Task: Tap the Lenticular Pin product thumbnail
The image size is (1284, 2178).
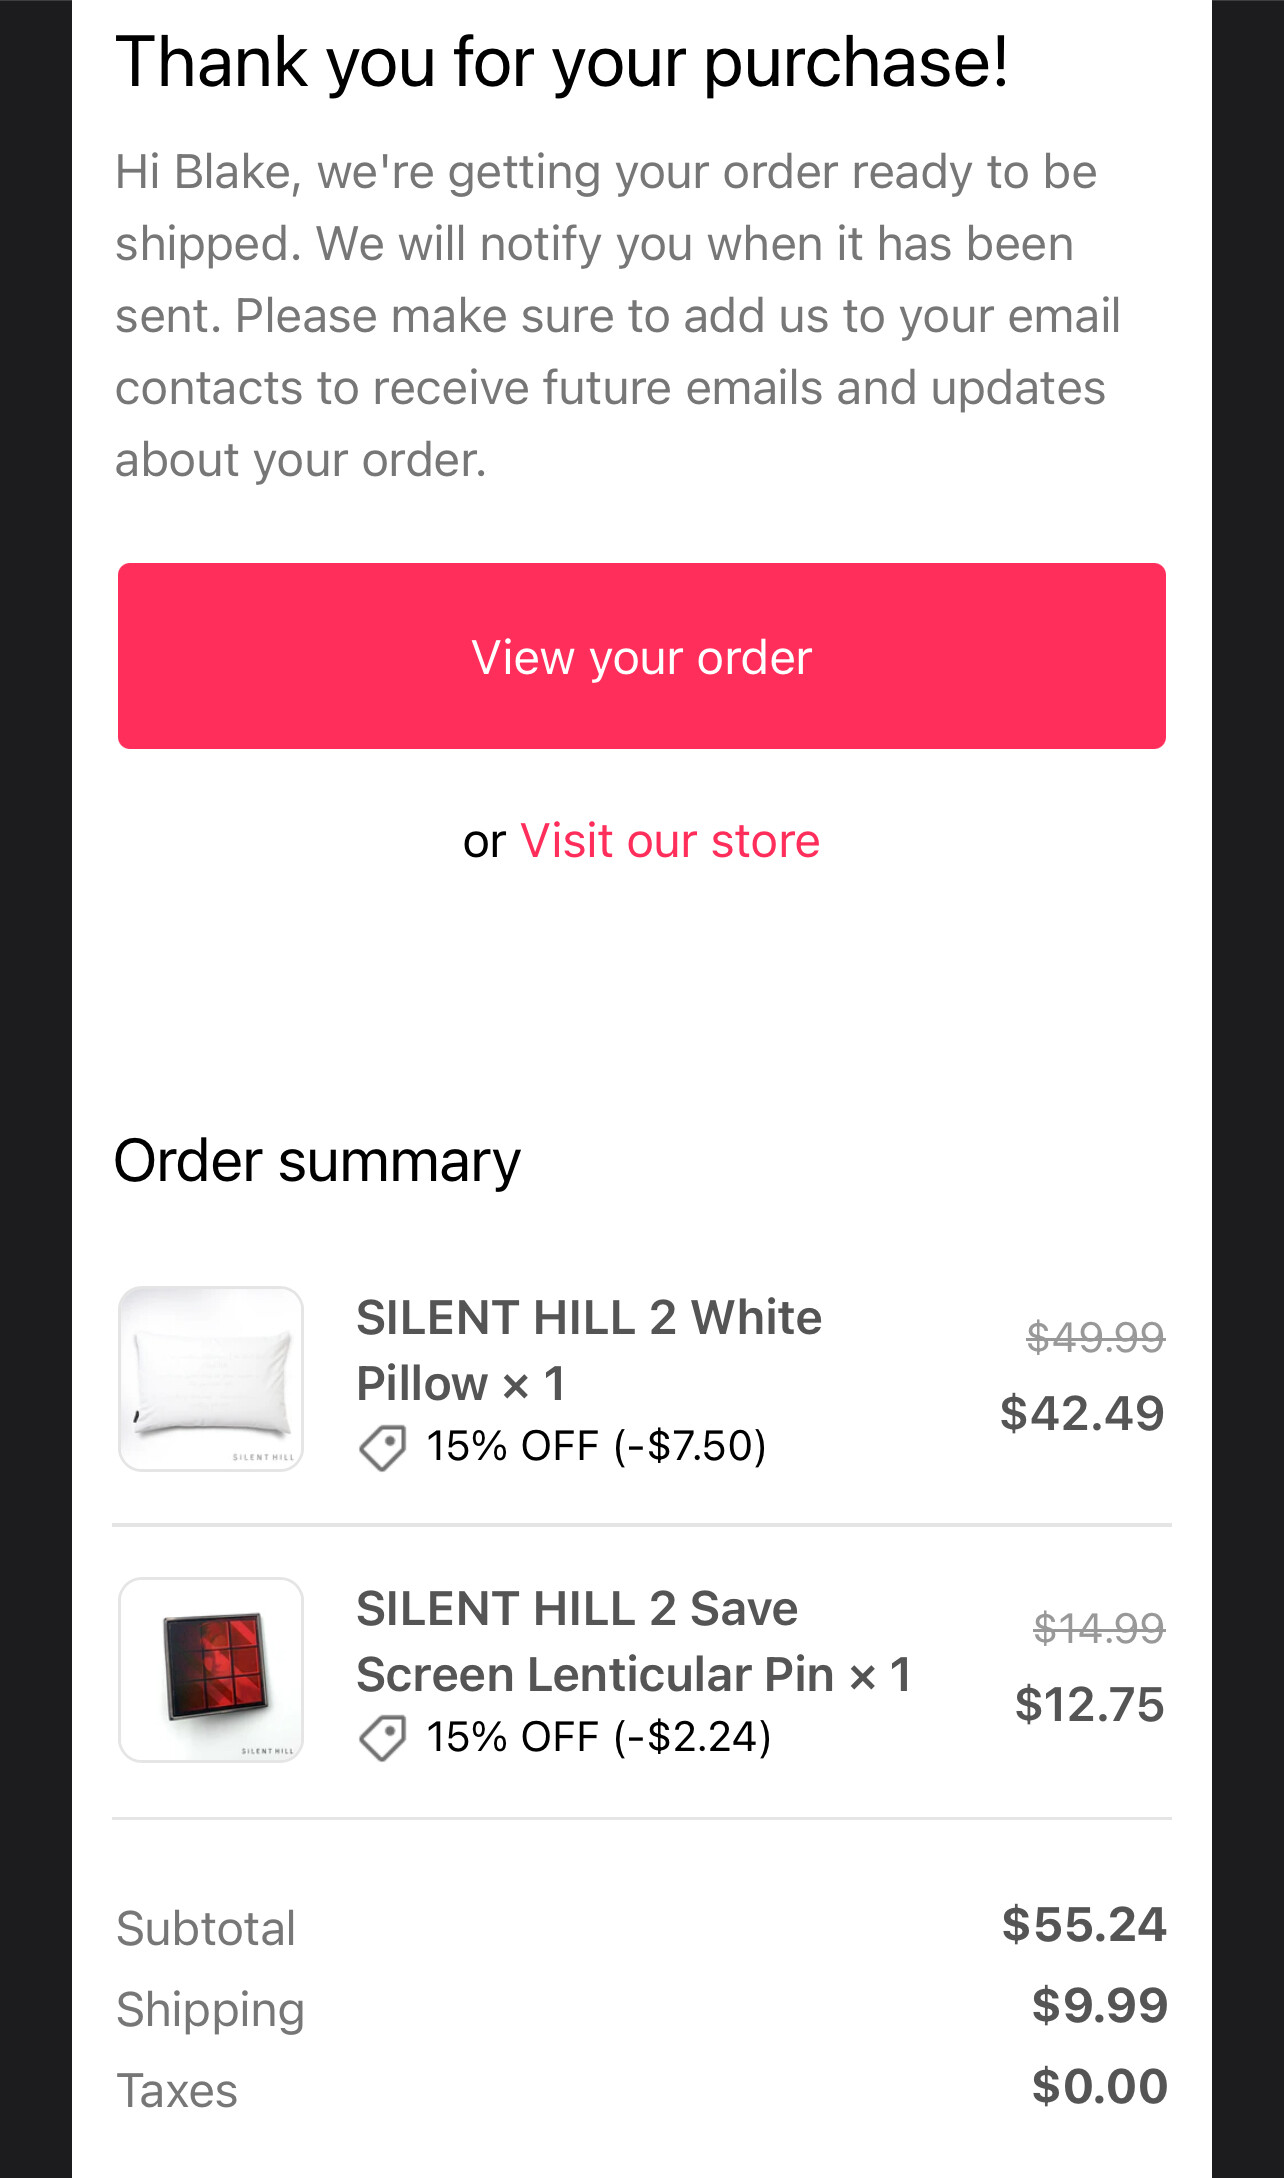Action: coord(211,1669)
